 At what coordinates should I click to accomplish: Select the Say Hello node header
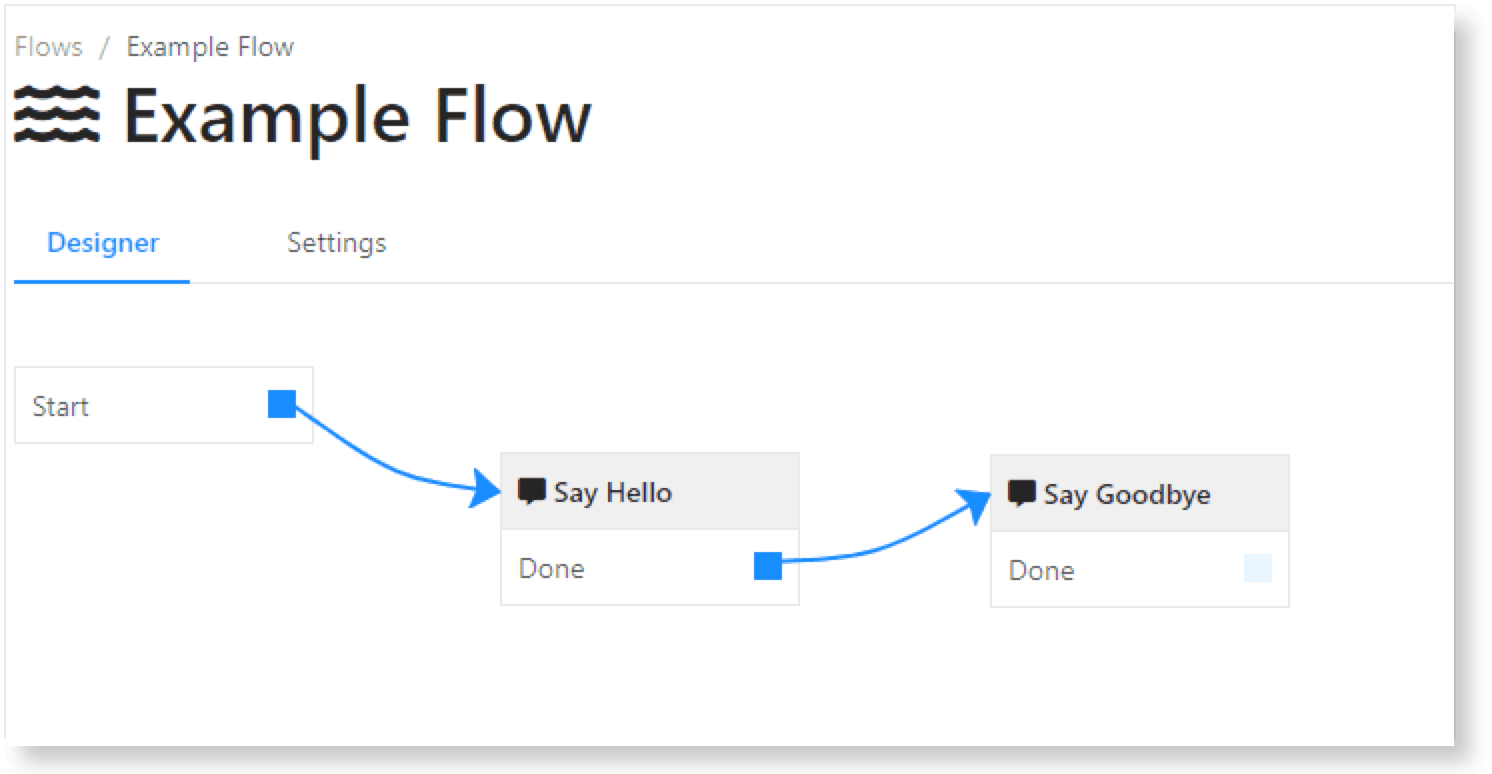click(x=650, y=492)
